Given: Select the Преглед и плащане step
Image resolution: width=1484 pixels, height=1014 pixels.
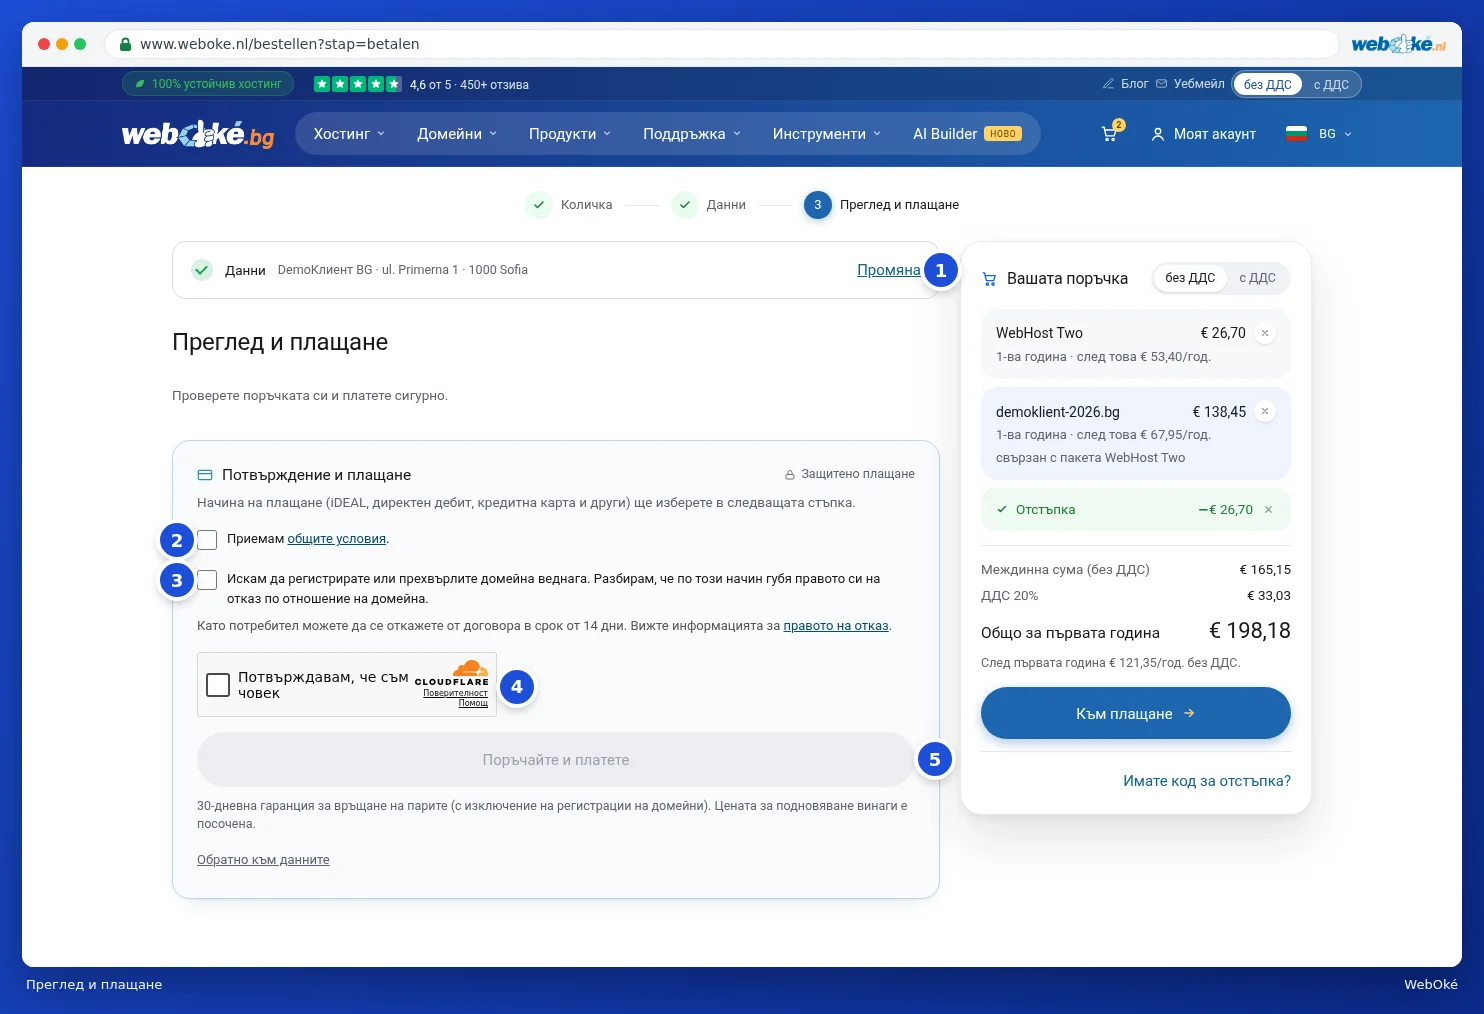Looking at the screenshot, I should click(882, 205).
